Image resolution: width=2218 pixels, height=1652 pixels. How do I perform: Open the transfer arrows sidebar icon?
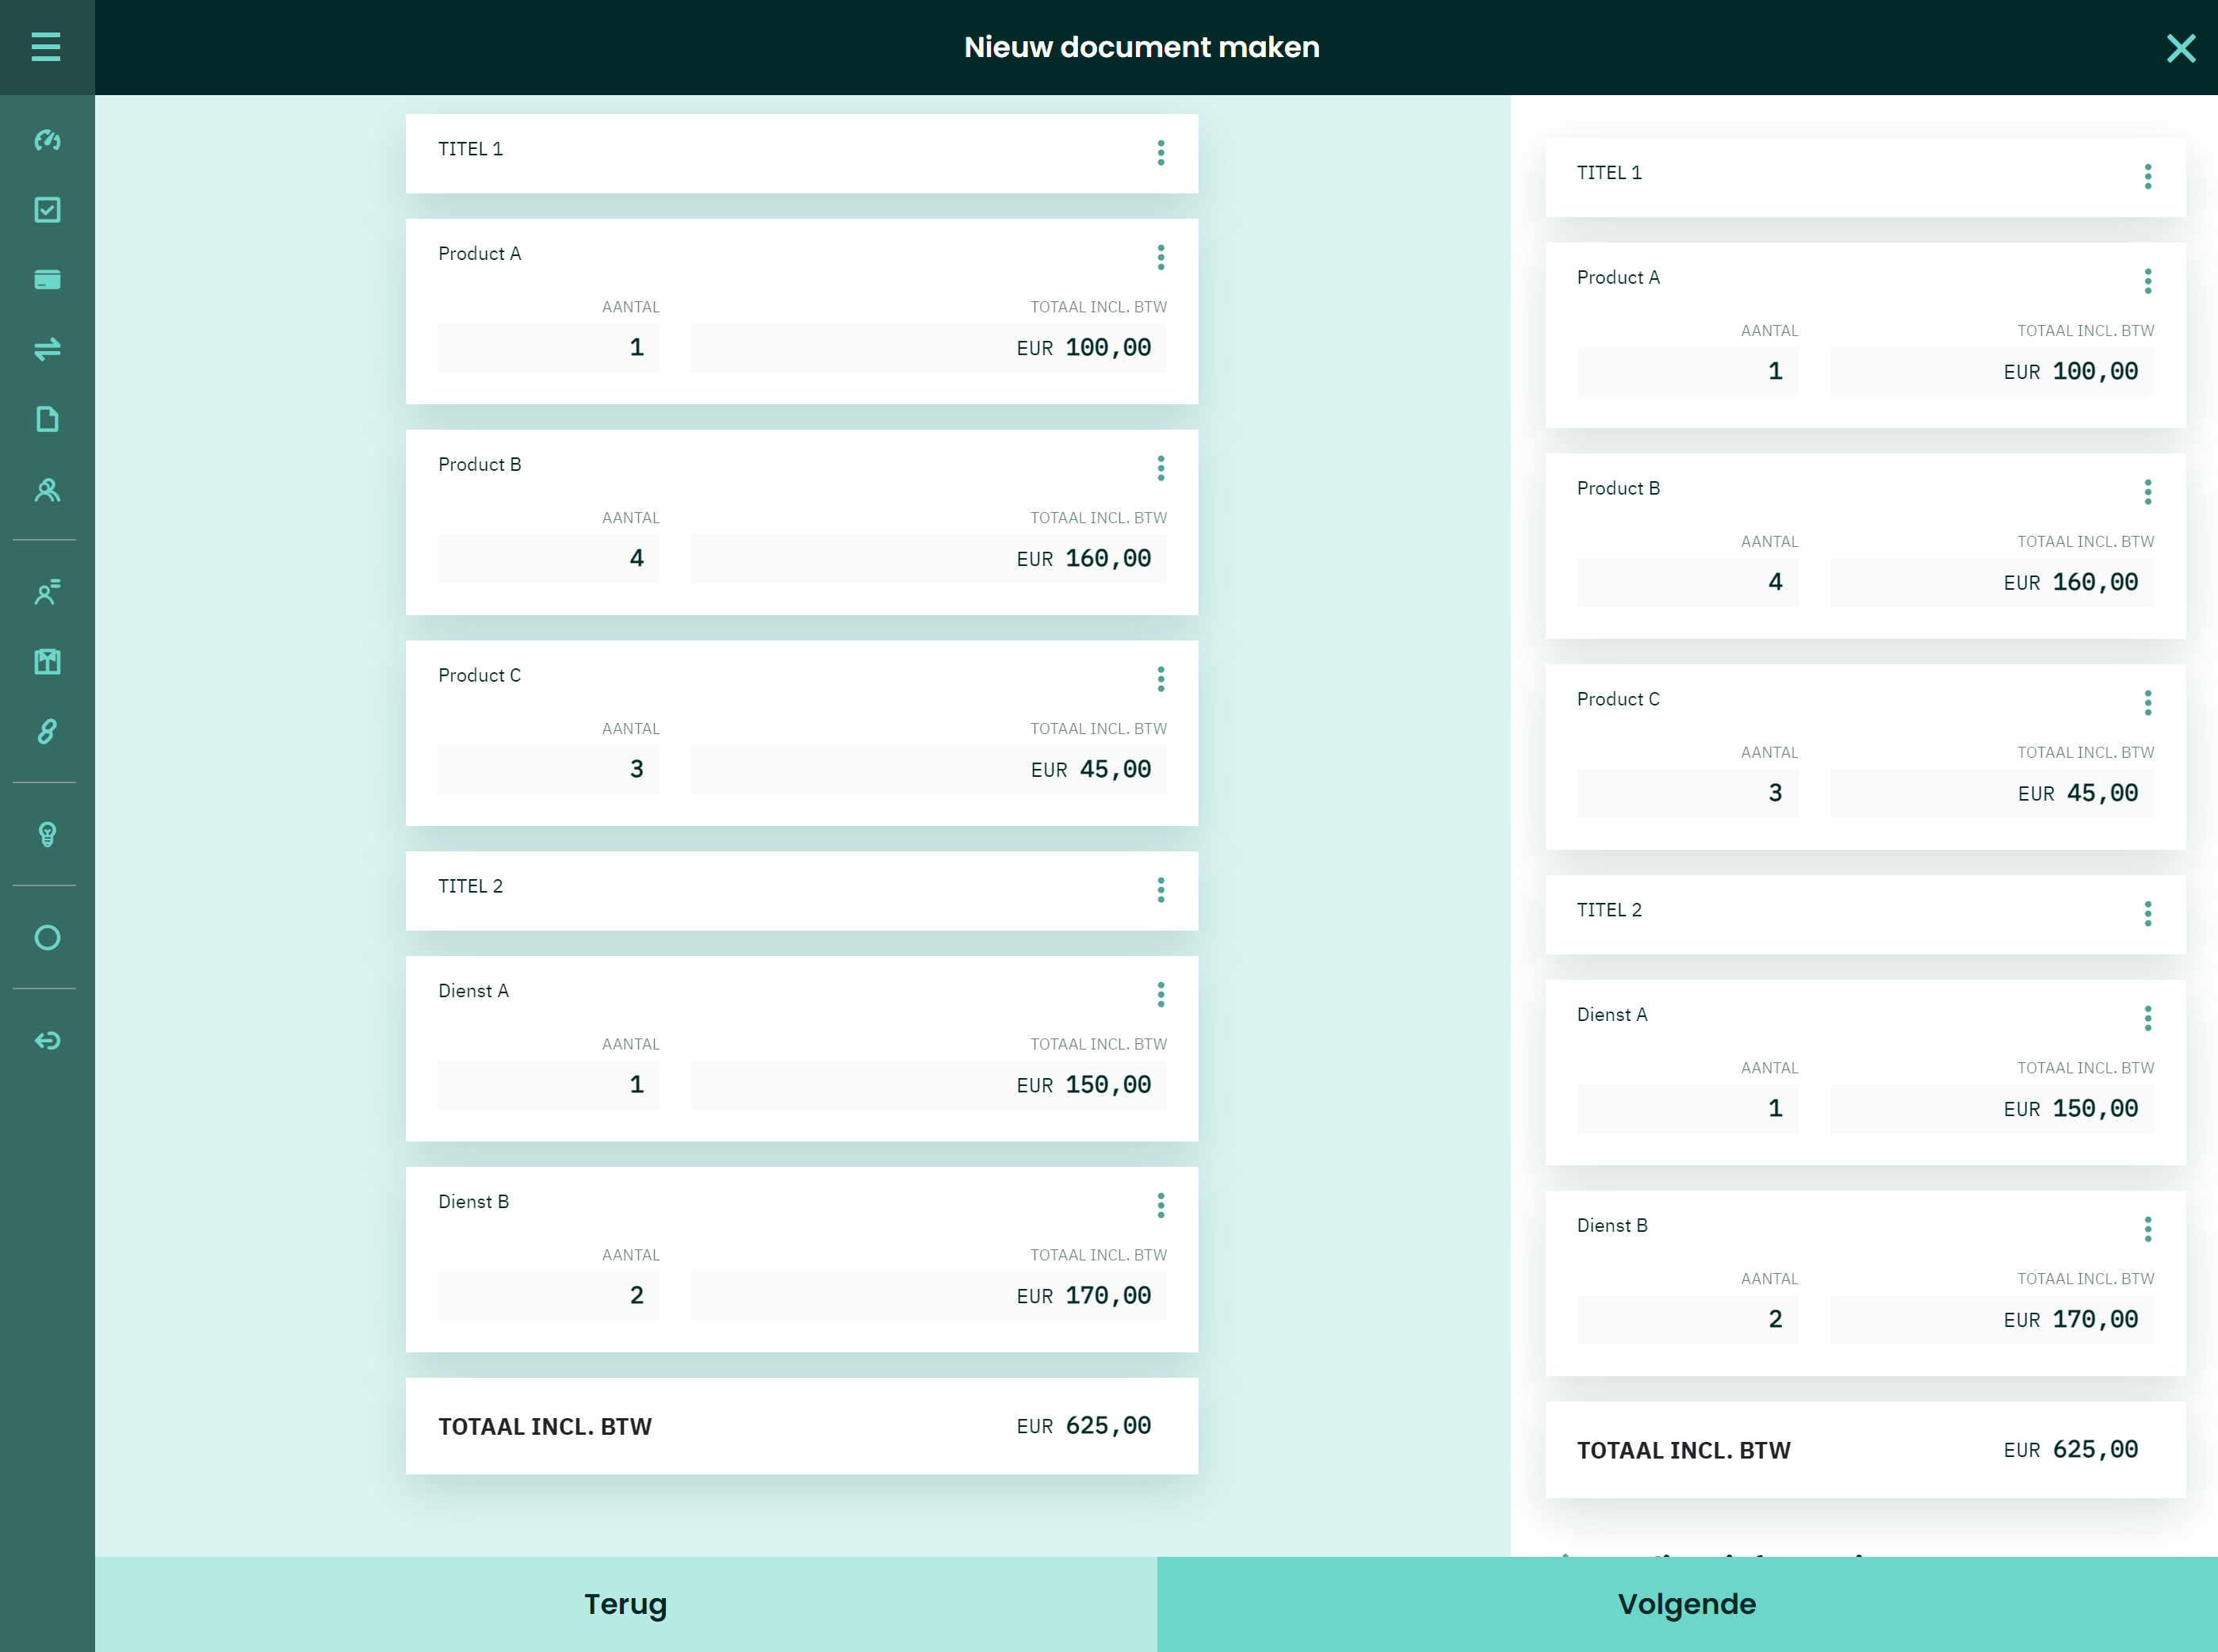[x=47, y=349]
